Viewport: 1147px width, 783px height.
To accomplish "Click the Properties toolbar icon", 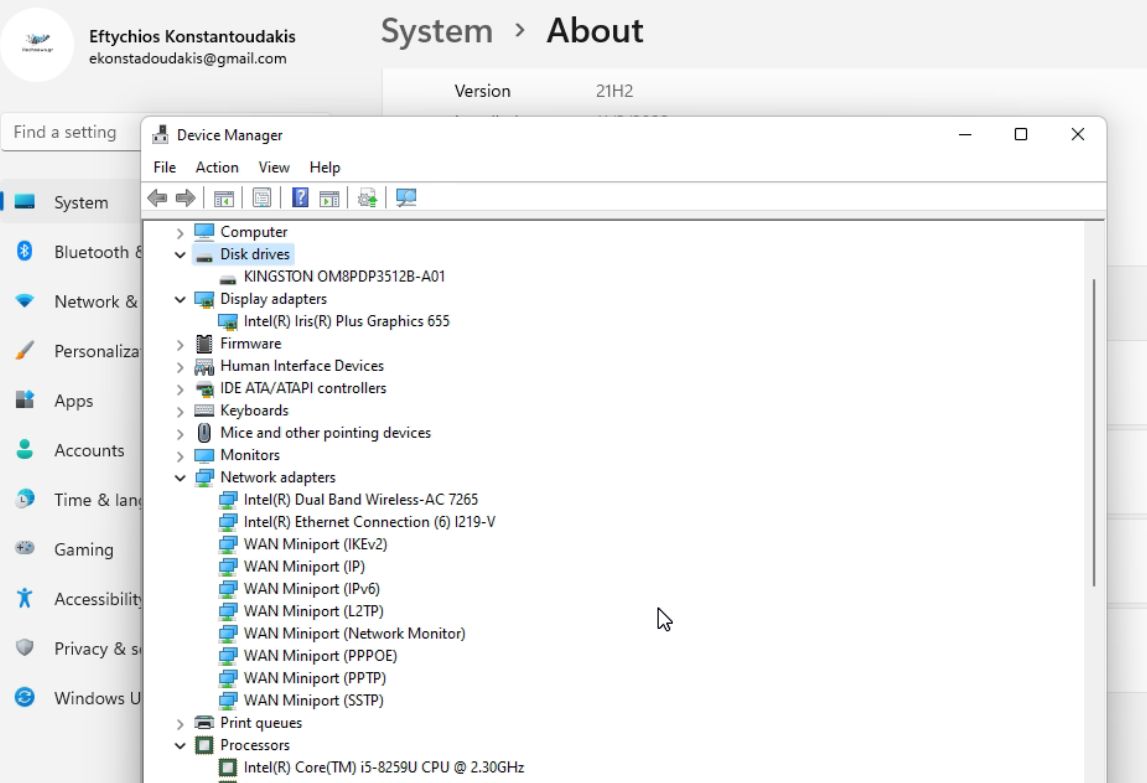I will tap(262, 198).
